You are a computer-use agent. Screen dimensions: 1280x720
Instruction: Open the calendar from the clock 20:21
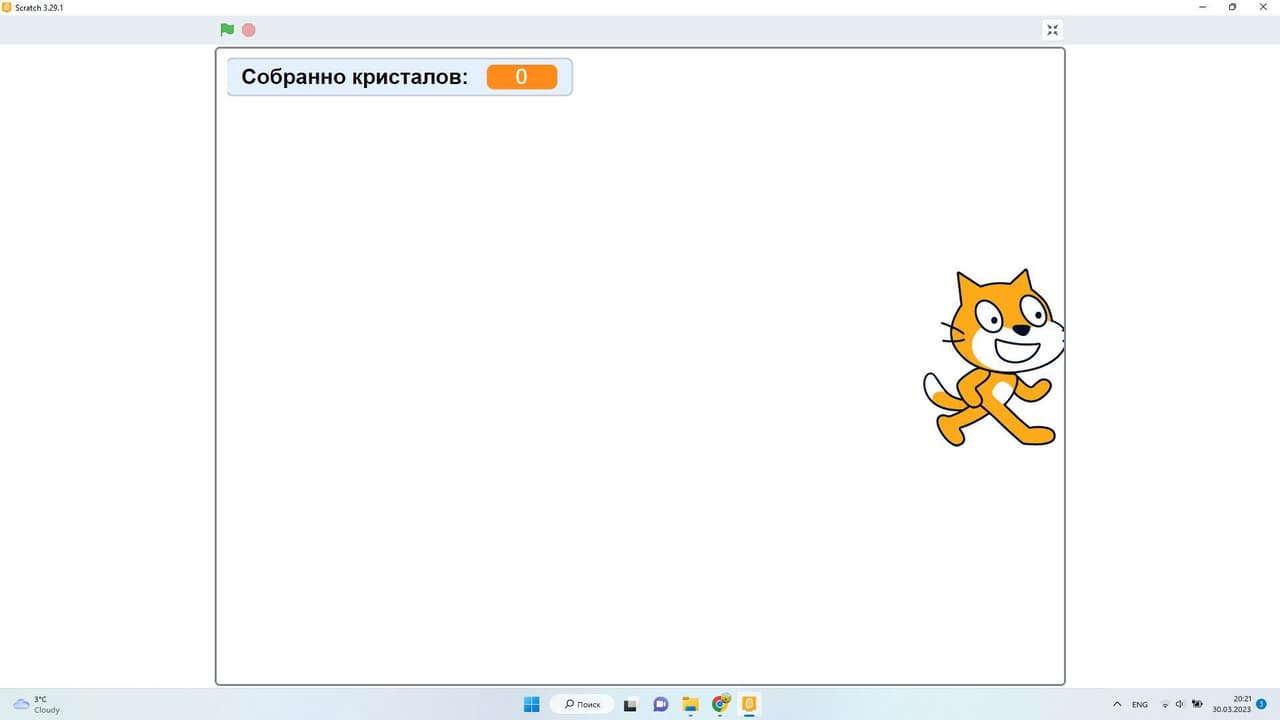(x=1232, y=704)
